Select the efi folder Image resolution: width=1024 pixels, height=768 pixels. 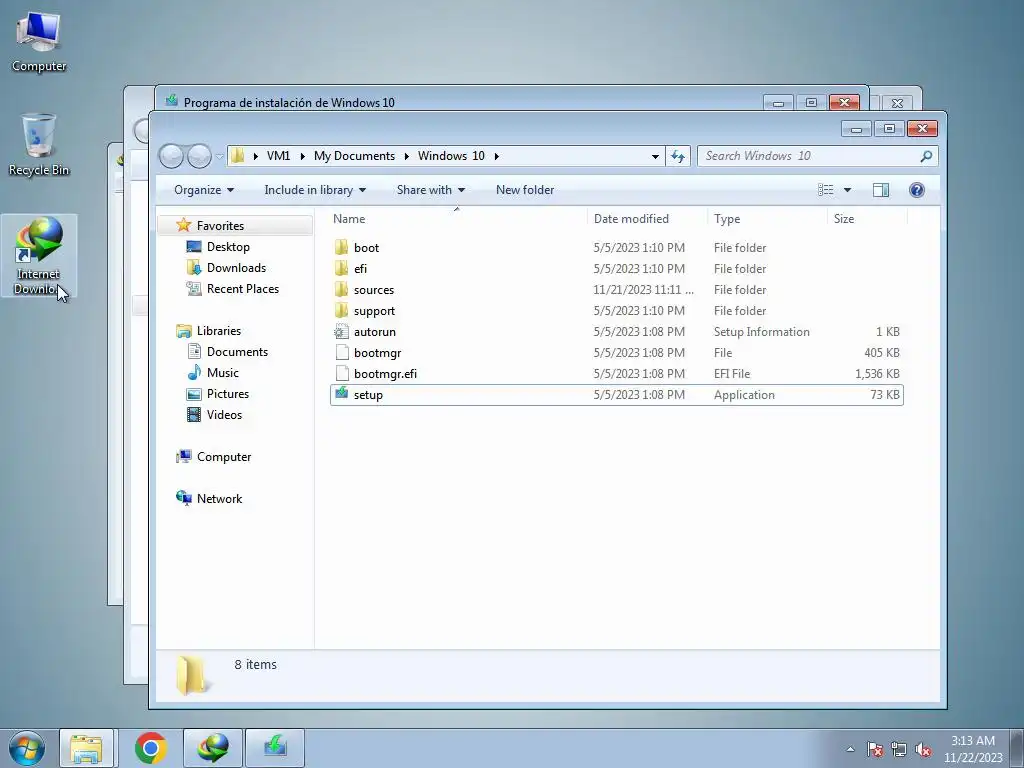click(617, 268)
